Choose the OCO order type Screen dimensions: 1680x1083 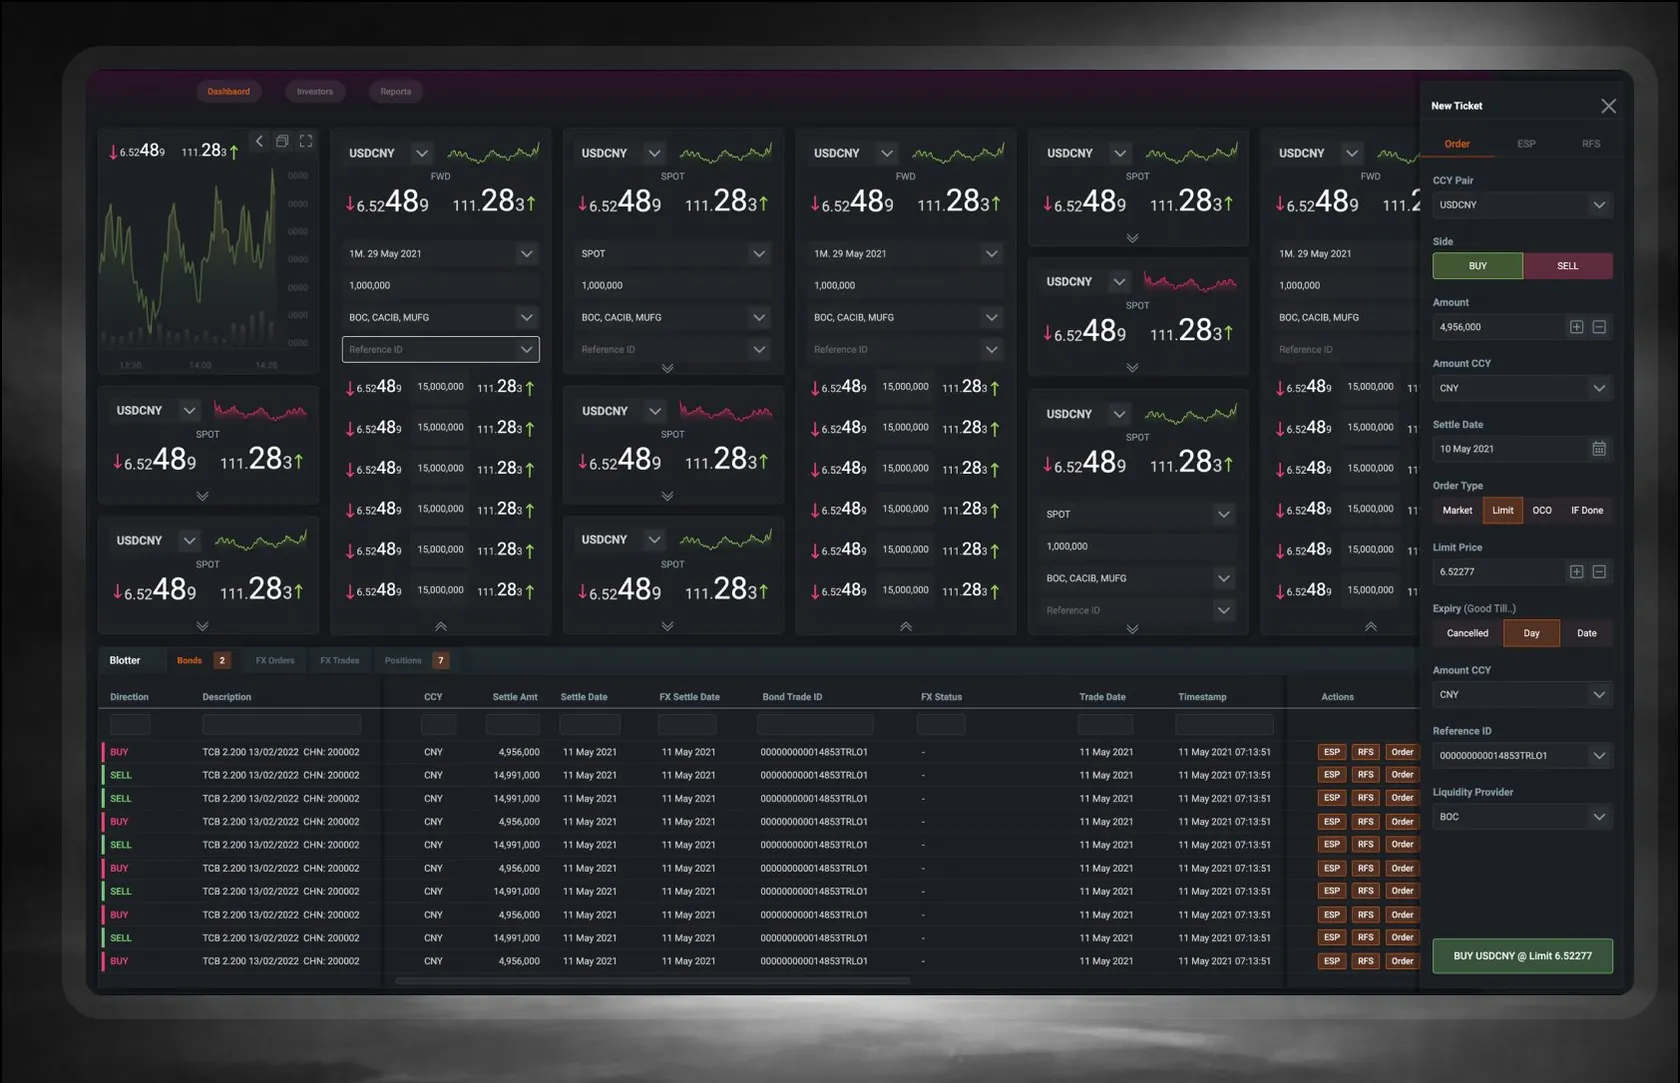pyautogui.click(x=1542, y=511)
